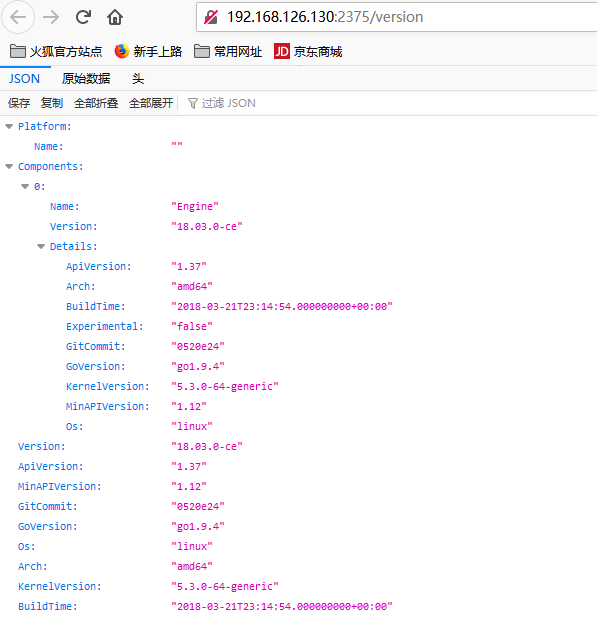Image resolution: width=597 pixels, height=632 pixels.
Task: Select the top-level Os key
Action: pos(27,547)
